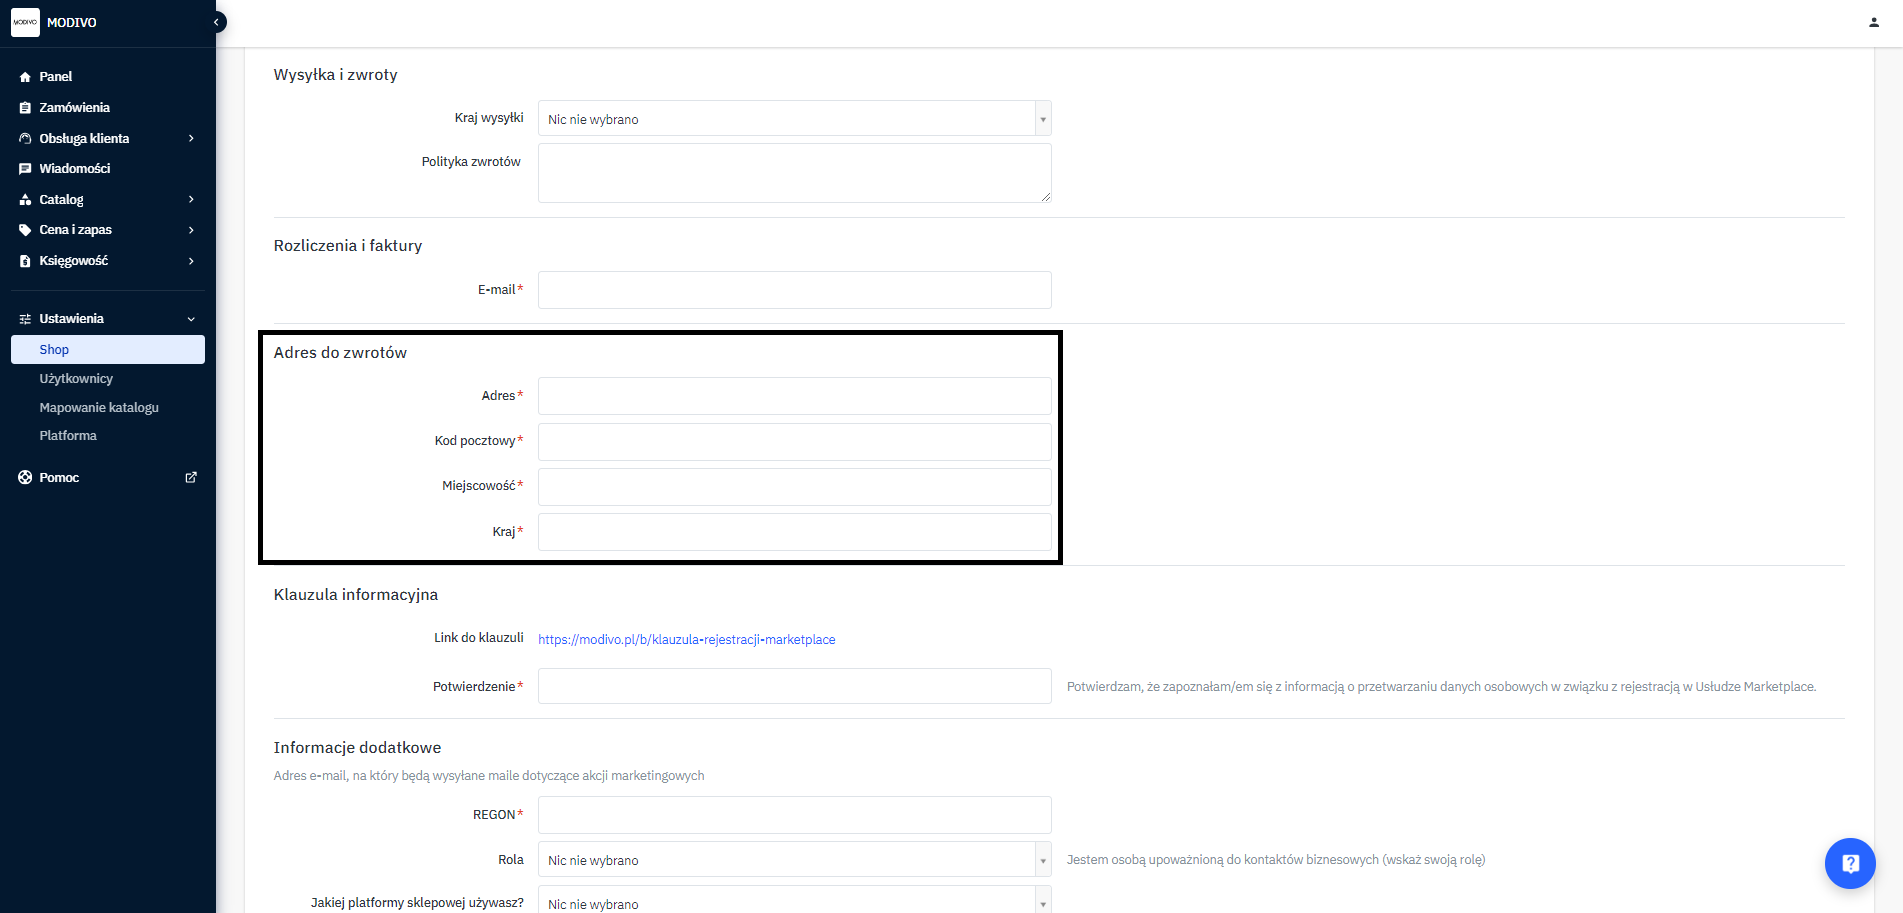Open Platforma settings page
The width and height of the screenshot is (1903, 913).
68,436
